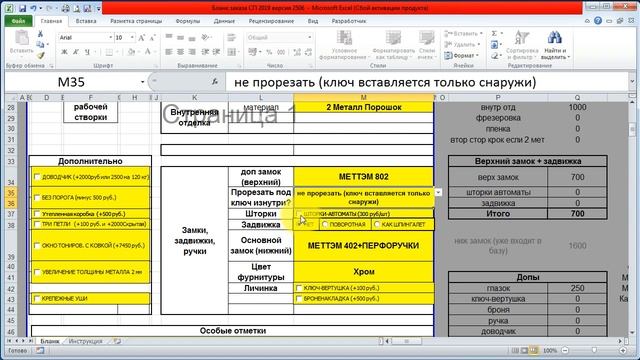This screenshot has width=640, height=360.
Task: Open Cell Styles gallery
Action: [x=427, y=45]
